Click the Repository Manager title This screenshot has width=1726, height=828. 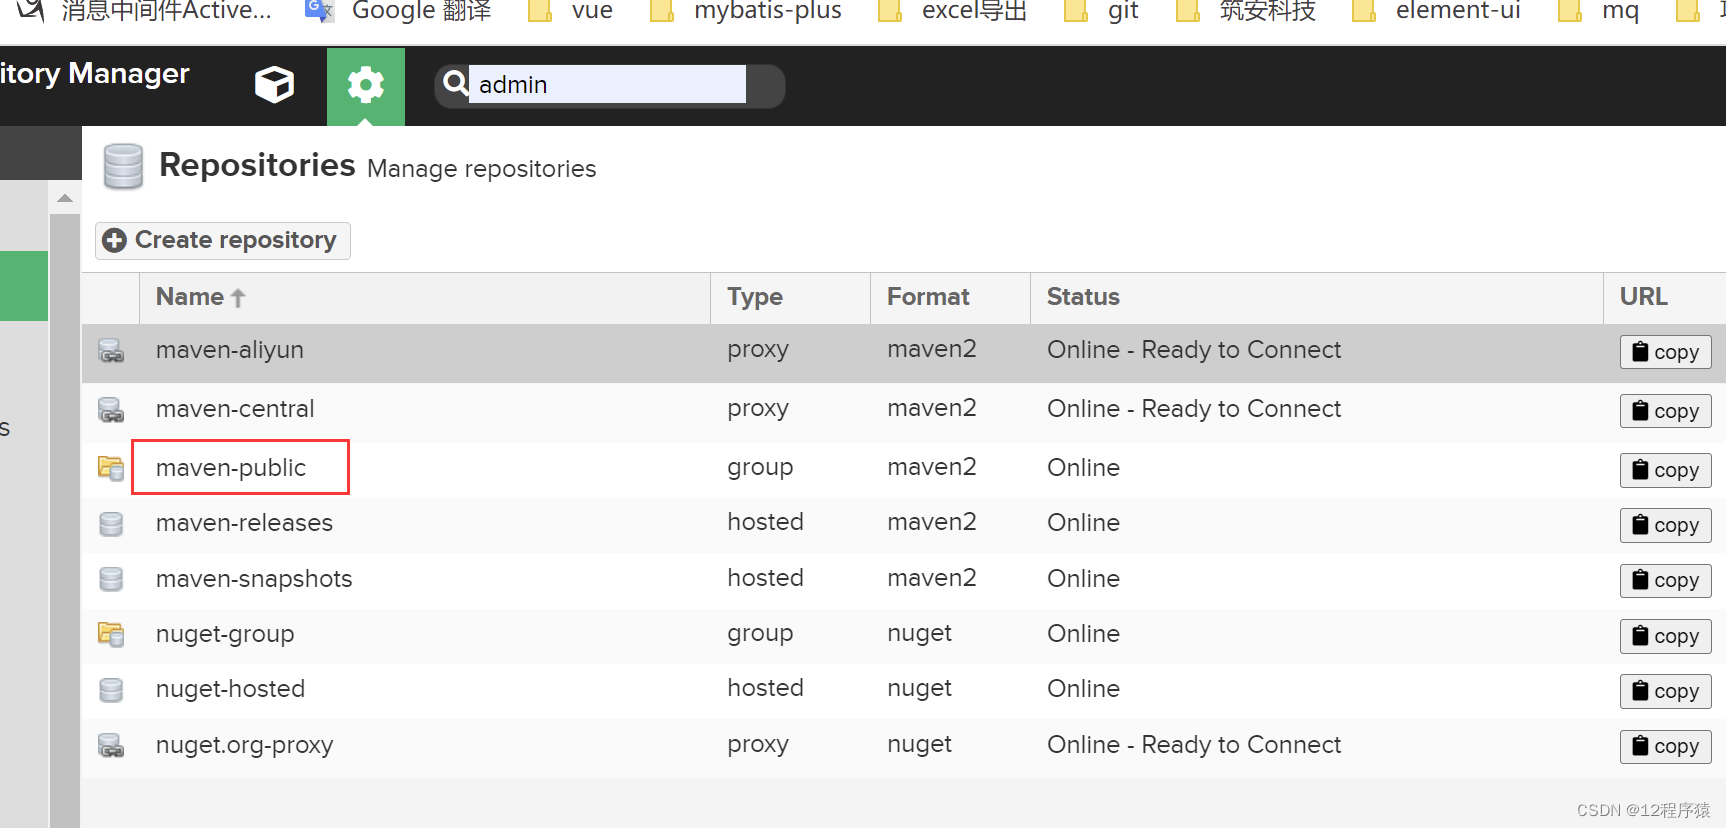tap(95, 74)
